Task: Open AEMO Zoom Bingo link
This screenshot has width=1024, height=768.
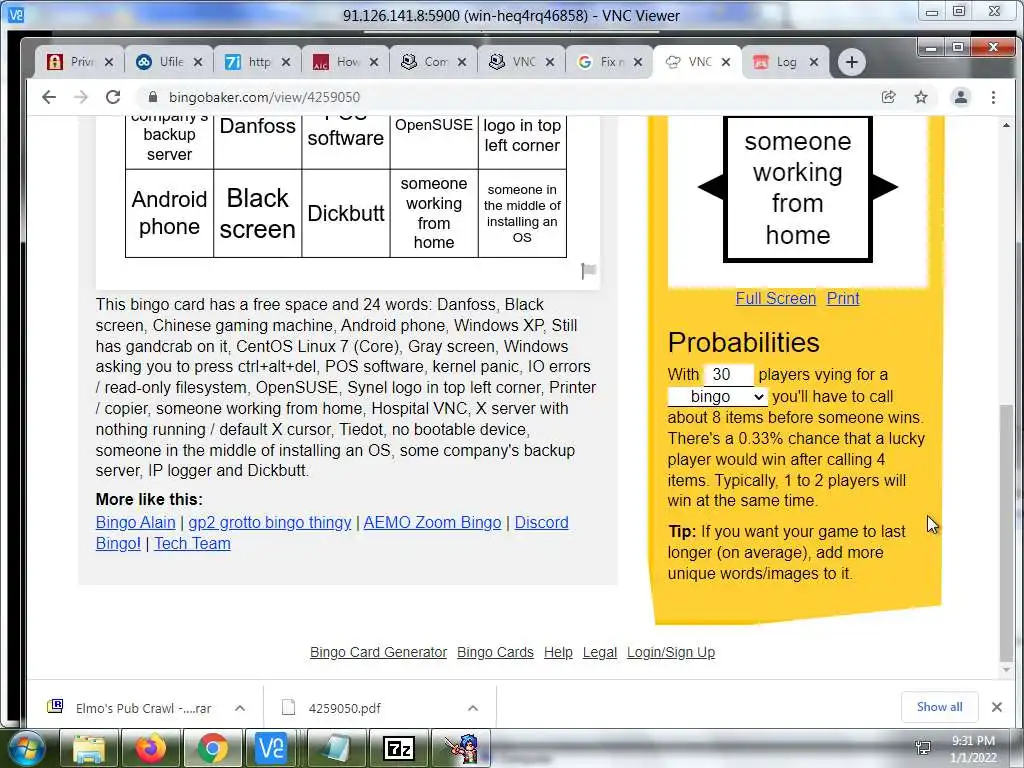Action: 432,522
